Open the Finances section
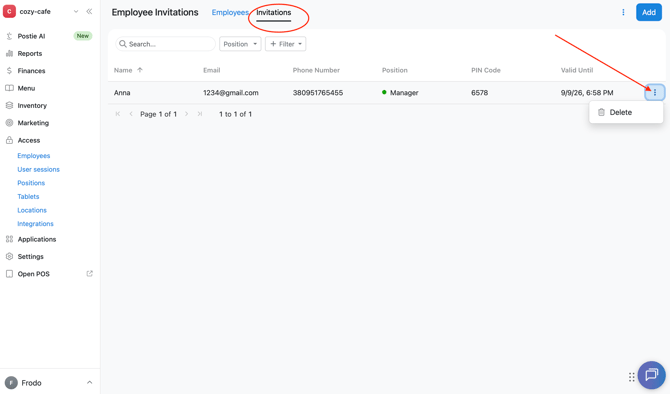Screen dimensions: 670x394 click(31, 71)
